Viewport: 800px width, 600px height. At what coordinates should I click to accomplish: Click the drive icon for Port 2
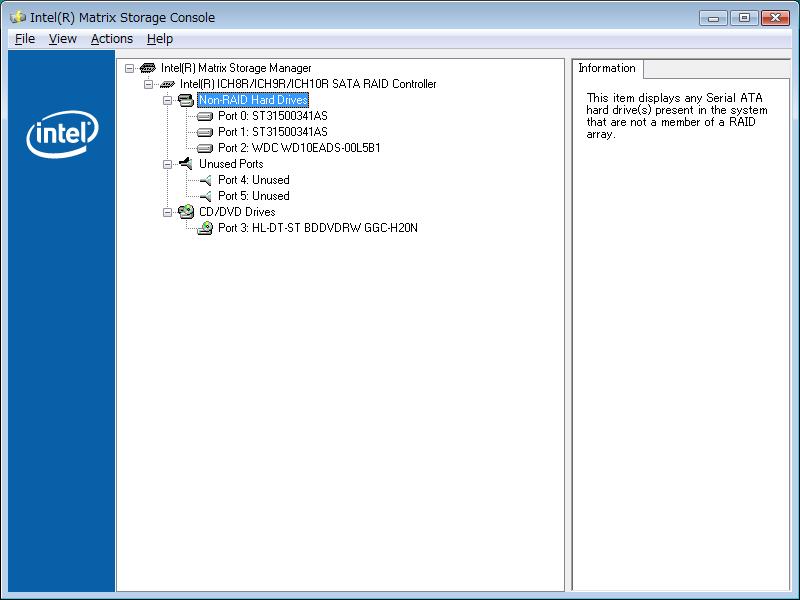(x=205, y=148)
